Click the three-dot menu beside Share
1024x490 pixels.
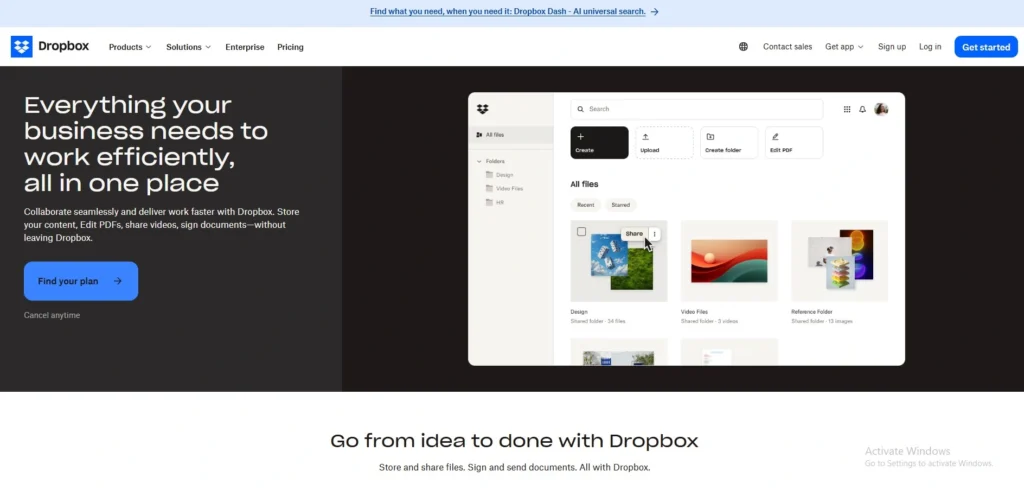click(x=654, y=234)
